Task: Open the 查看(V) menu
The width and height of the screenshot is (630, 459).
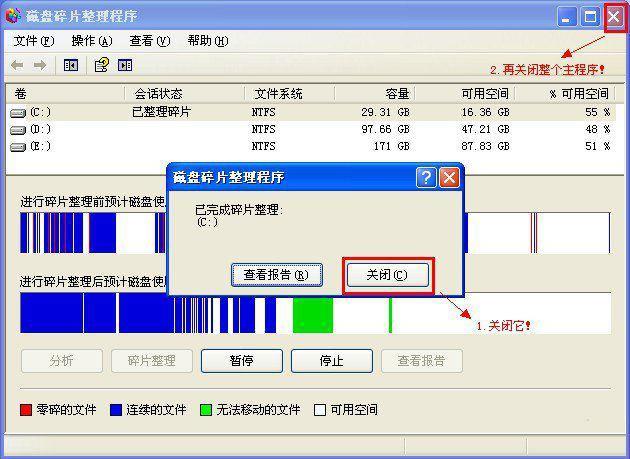Action: pyautogui.click(x=150, y=41)
